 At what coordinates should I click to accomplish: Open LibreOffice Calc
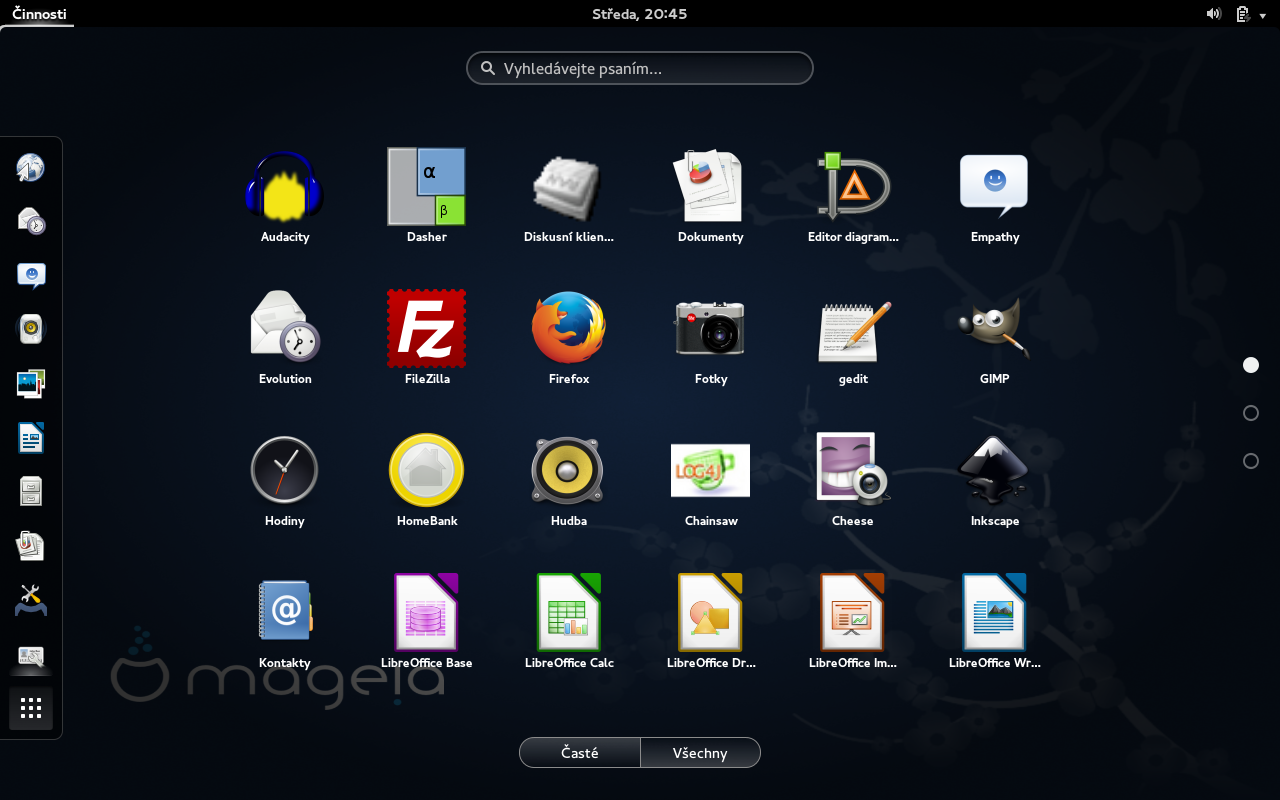[568, 612]
